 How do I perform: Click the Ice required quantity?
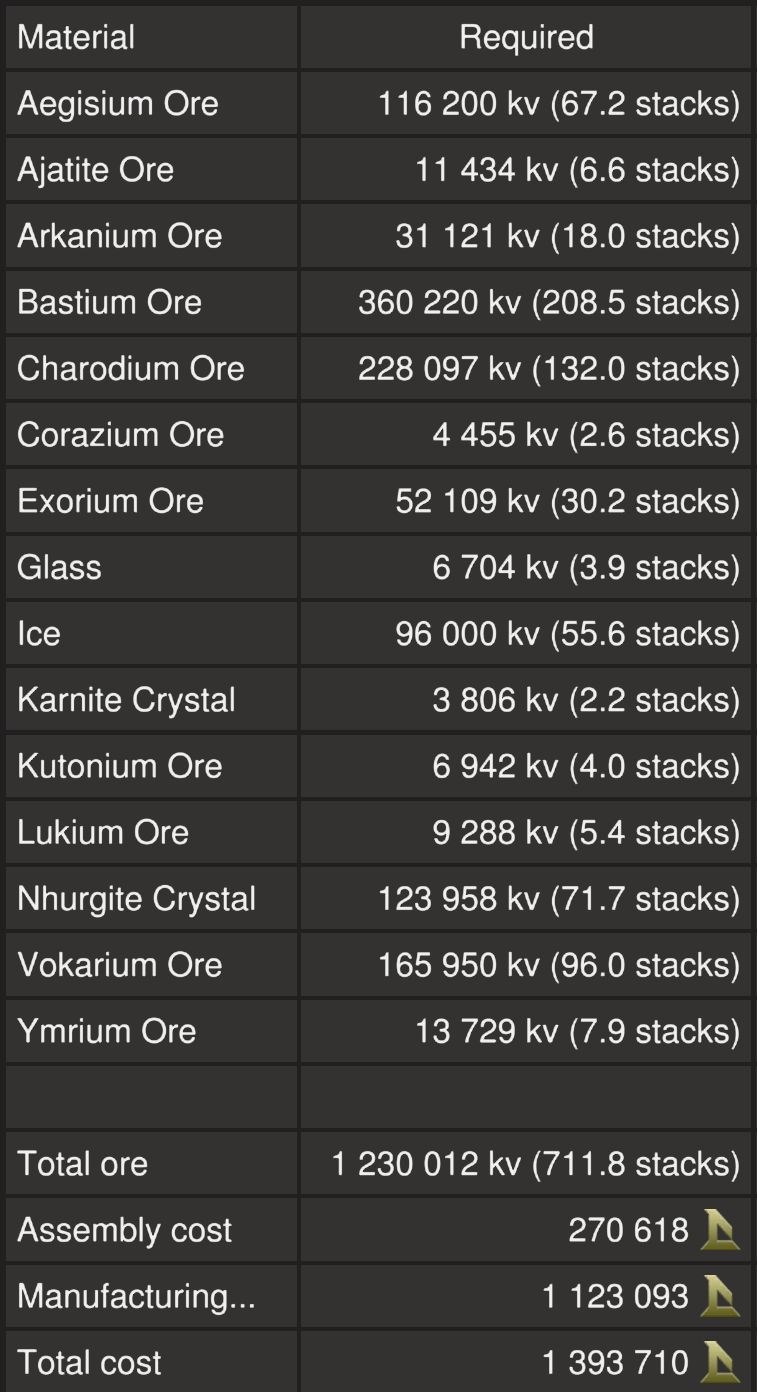[567, 633]
